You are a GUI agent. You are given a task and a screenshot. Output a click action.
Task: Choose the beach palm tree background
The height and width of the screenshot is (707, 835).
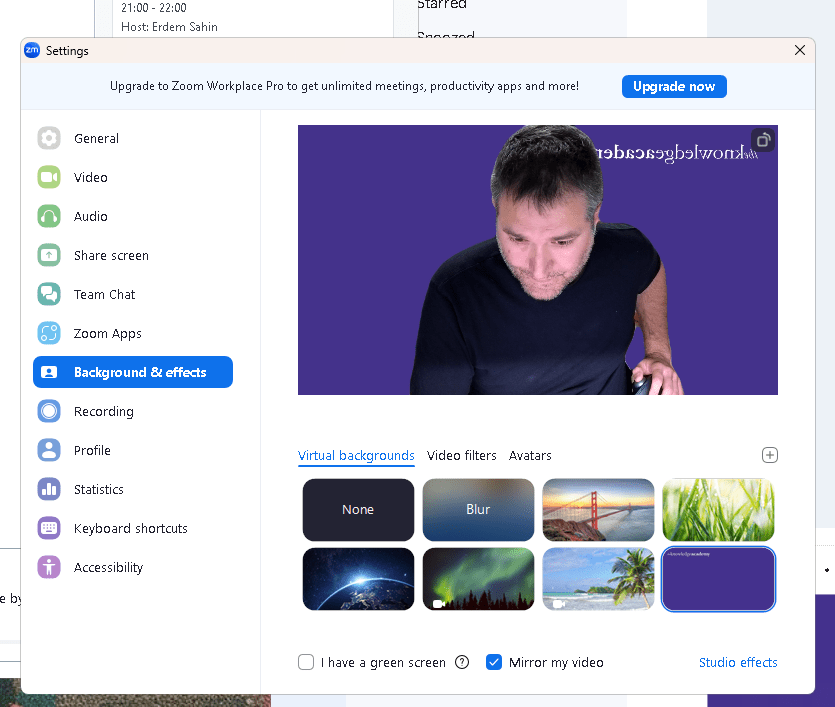tap(598, 579)
